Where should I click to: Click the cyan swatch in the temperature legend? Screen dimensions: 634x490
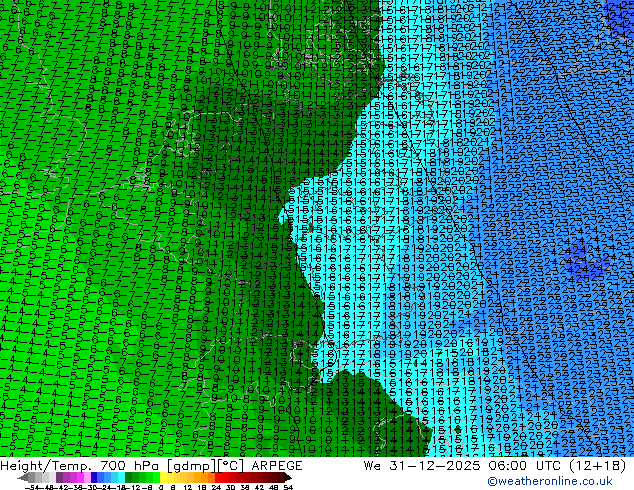tap(122, 478)
